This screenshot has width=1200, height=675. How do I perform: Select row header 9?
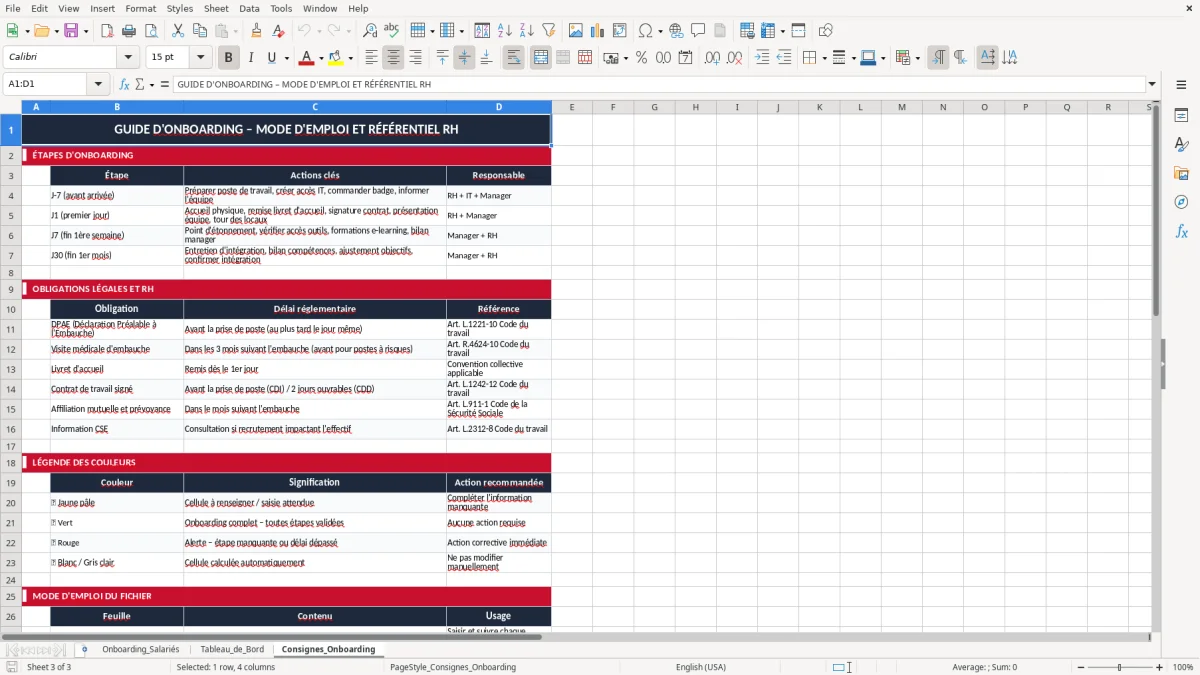pyautogui.click(x=11, y=289)
